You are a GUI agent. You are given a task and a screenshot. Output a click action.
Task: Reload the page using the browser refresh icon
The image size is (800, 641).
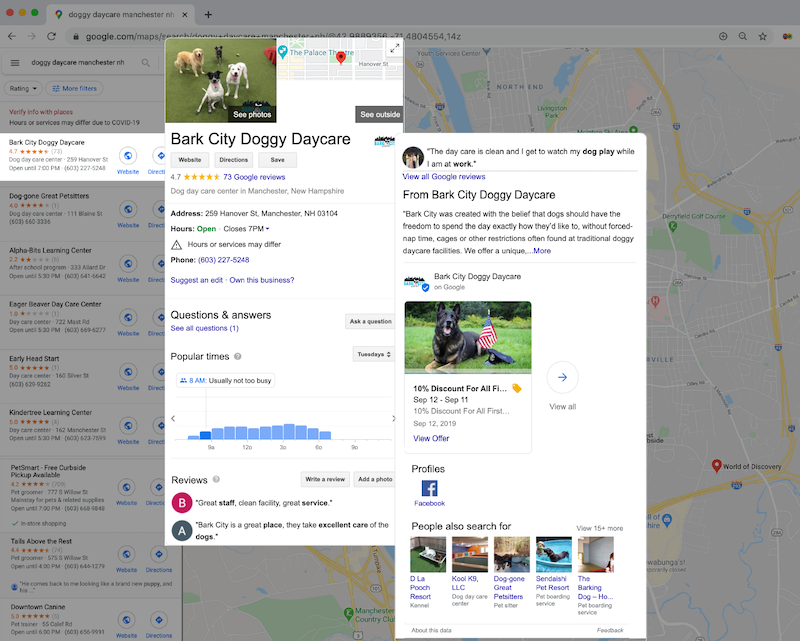pyautogui.click(x=51, y=36)
